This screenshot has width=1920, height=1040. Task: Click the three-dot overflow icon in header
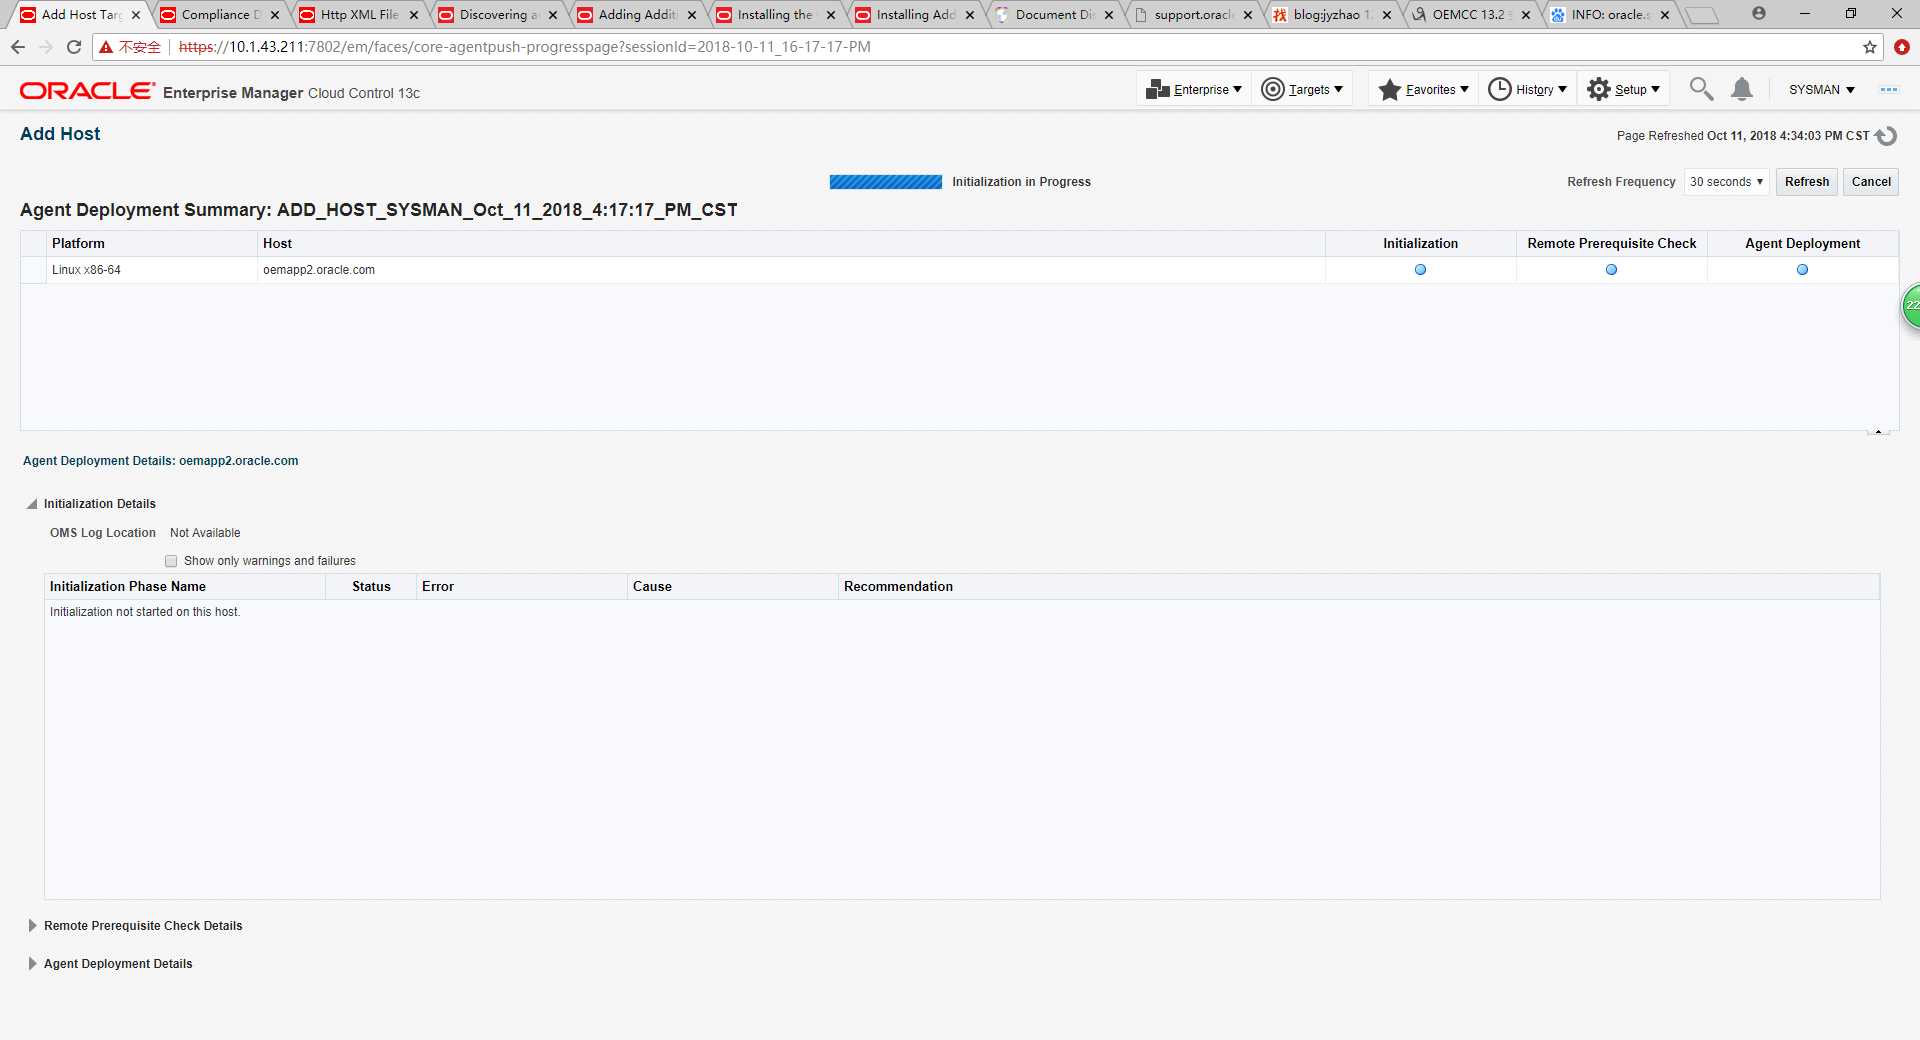coord(1889,90)
